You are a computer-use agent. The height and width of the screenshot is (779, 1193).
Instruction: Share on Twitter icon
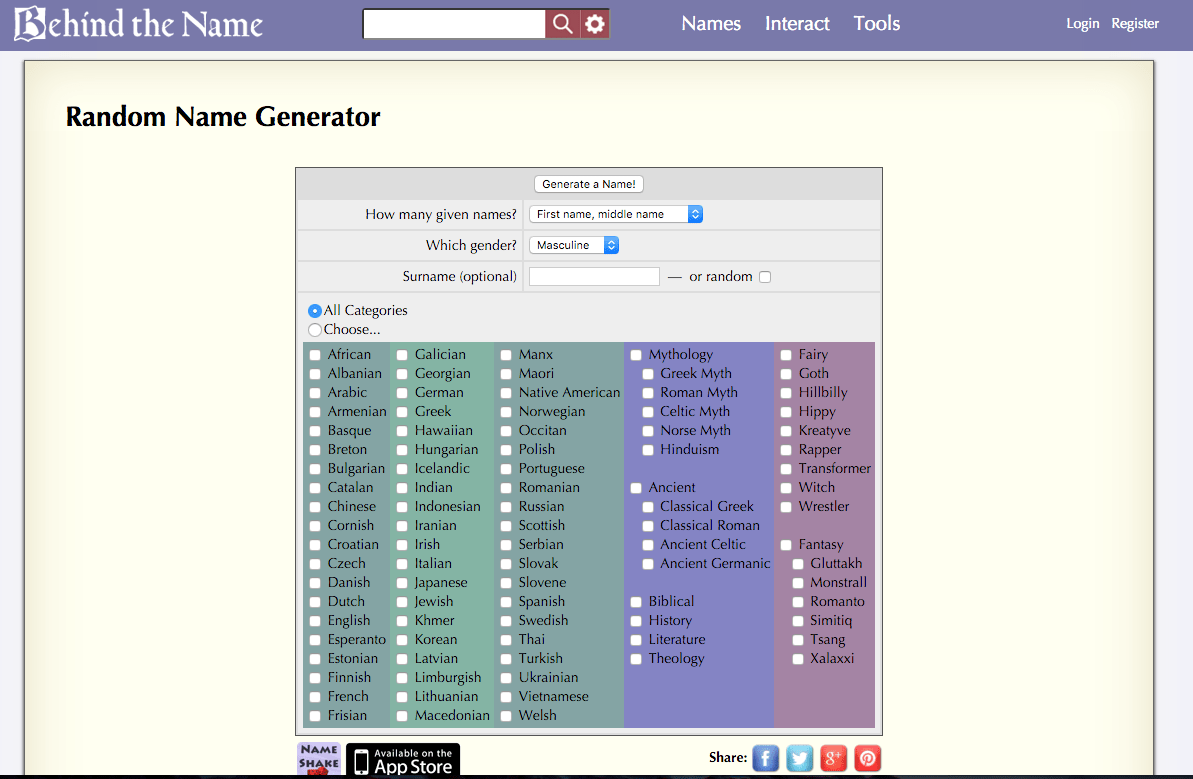pyautogui.click(x=800, y=758)
